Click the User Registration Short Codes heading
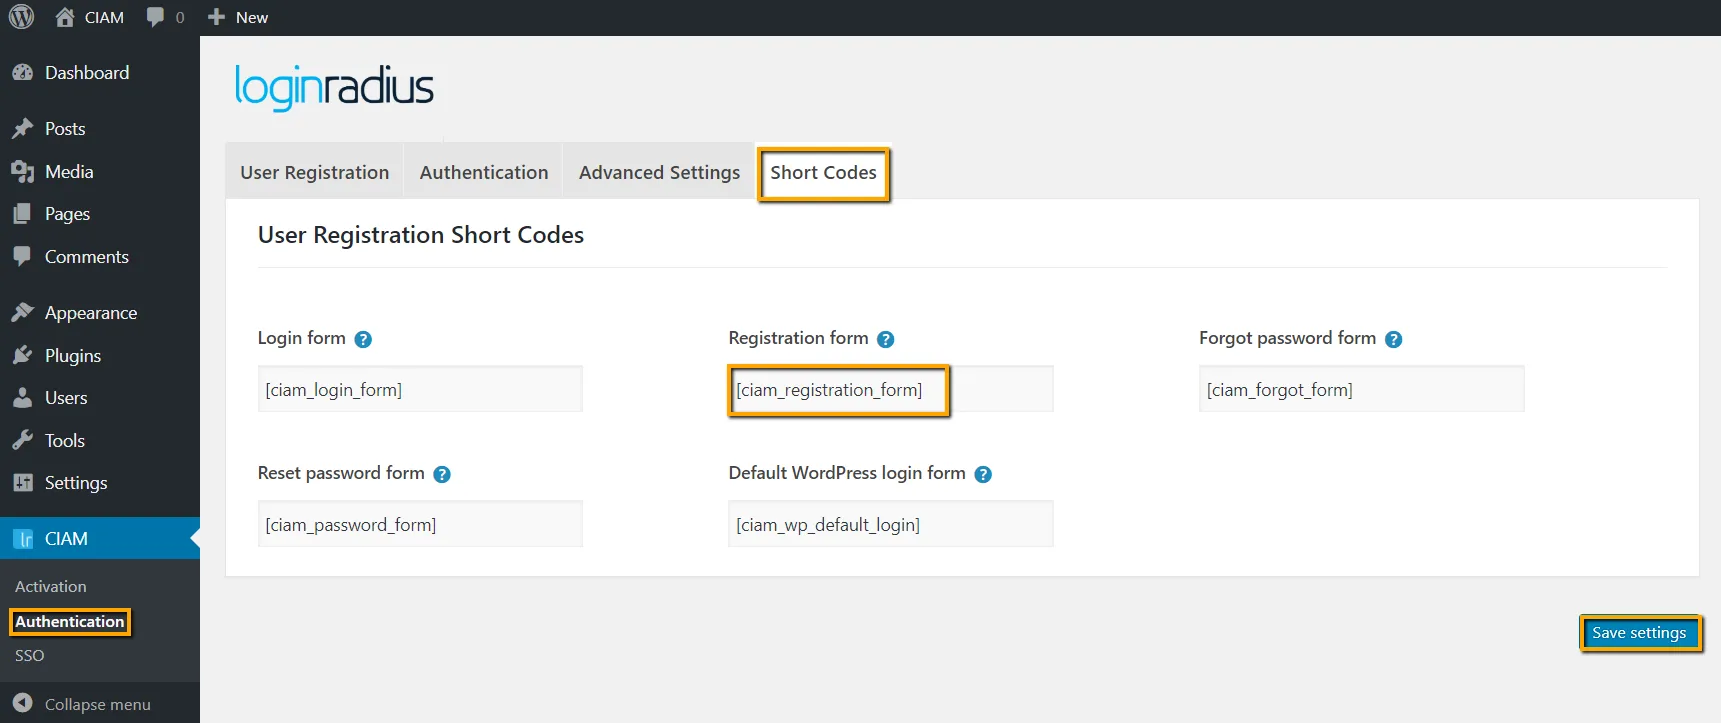 click(421, 235)
